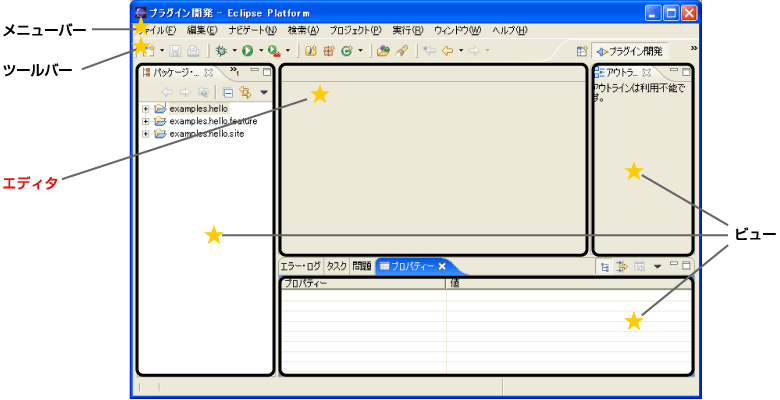Open Search with the flashlight icon
The height and width of the screenshot is (400, 780).
[x=402, y=51]
